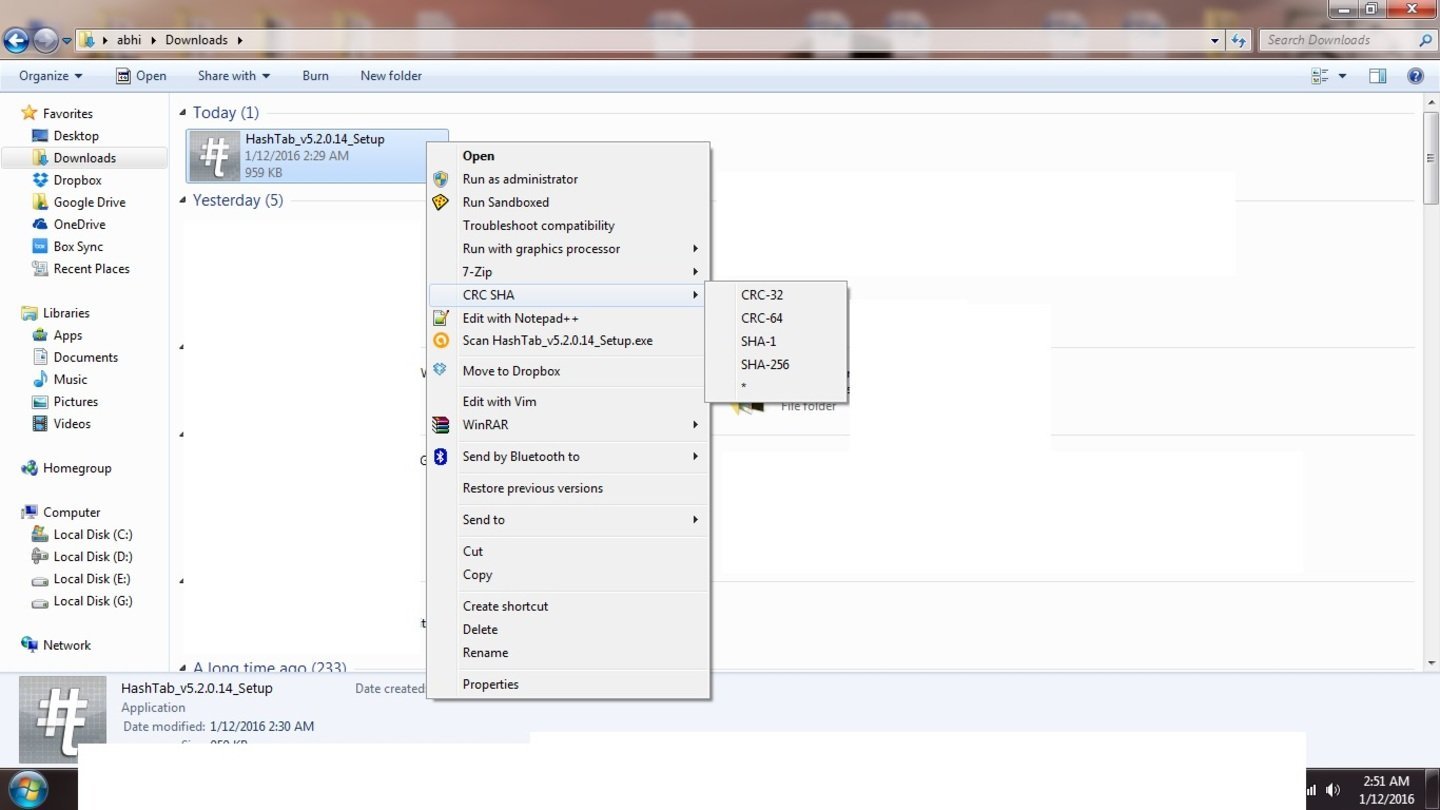Viewport: 1440px width, 810px height.
Task: Click the New folder button
Action: click(391, 76)
